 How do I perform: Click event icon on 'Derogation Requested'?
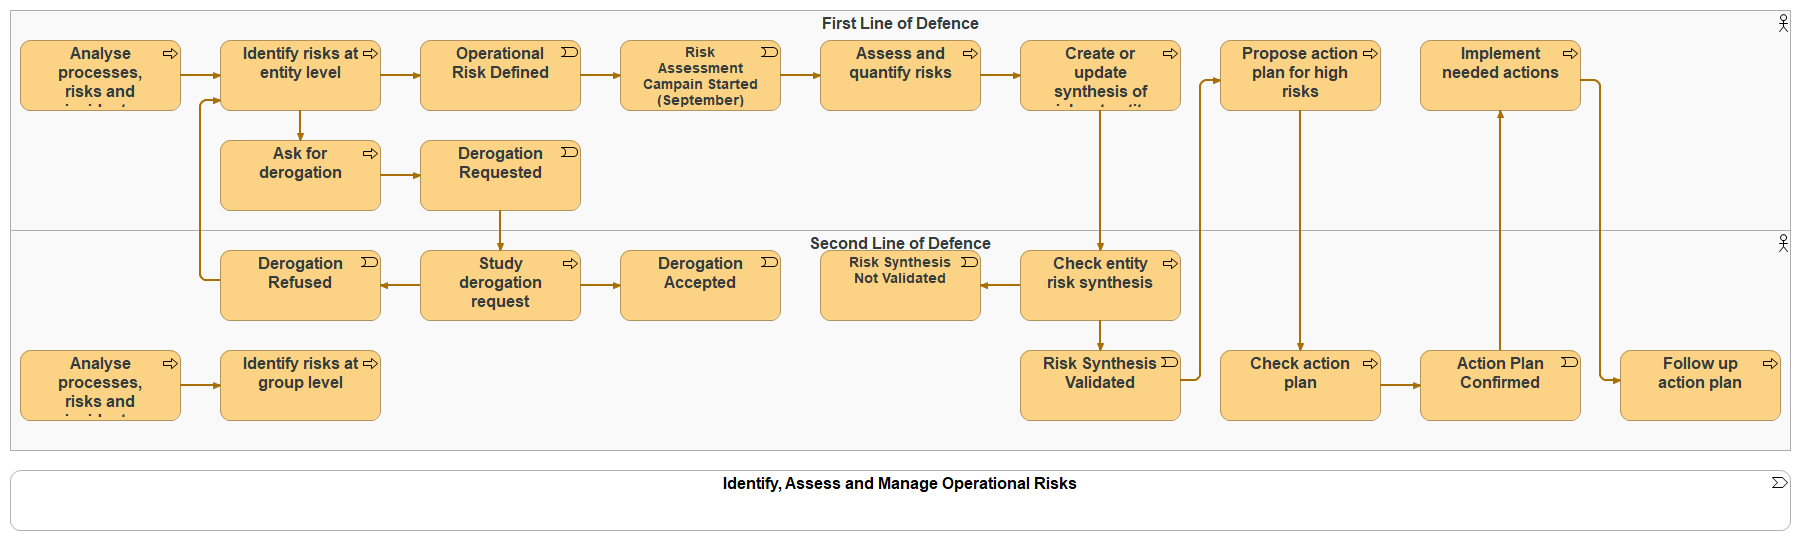coord(570,152)
